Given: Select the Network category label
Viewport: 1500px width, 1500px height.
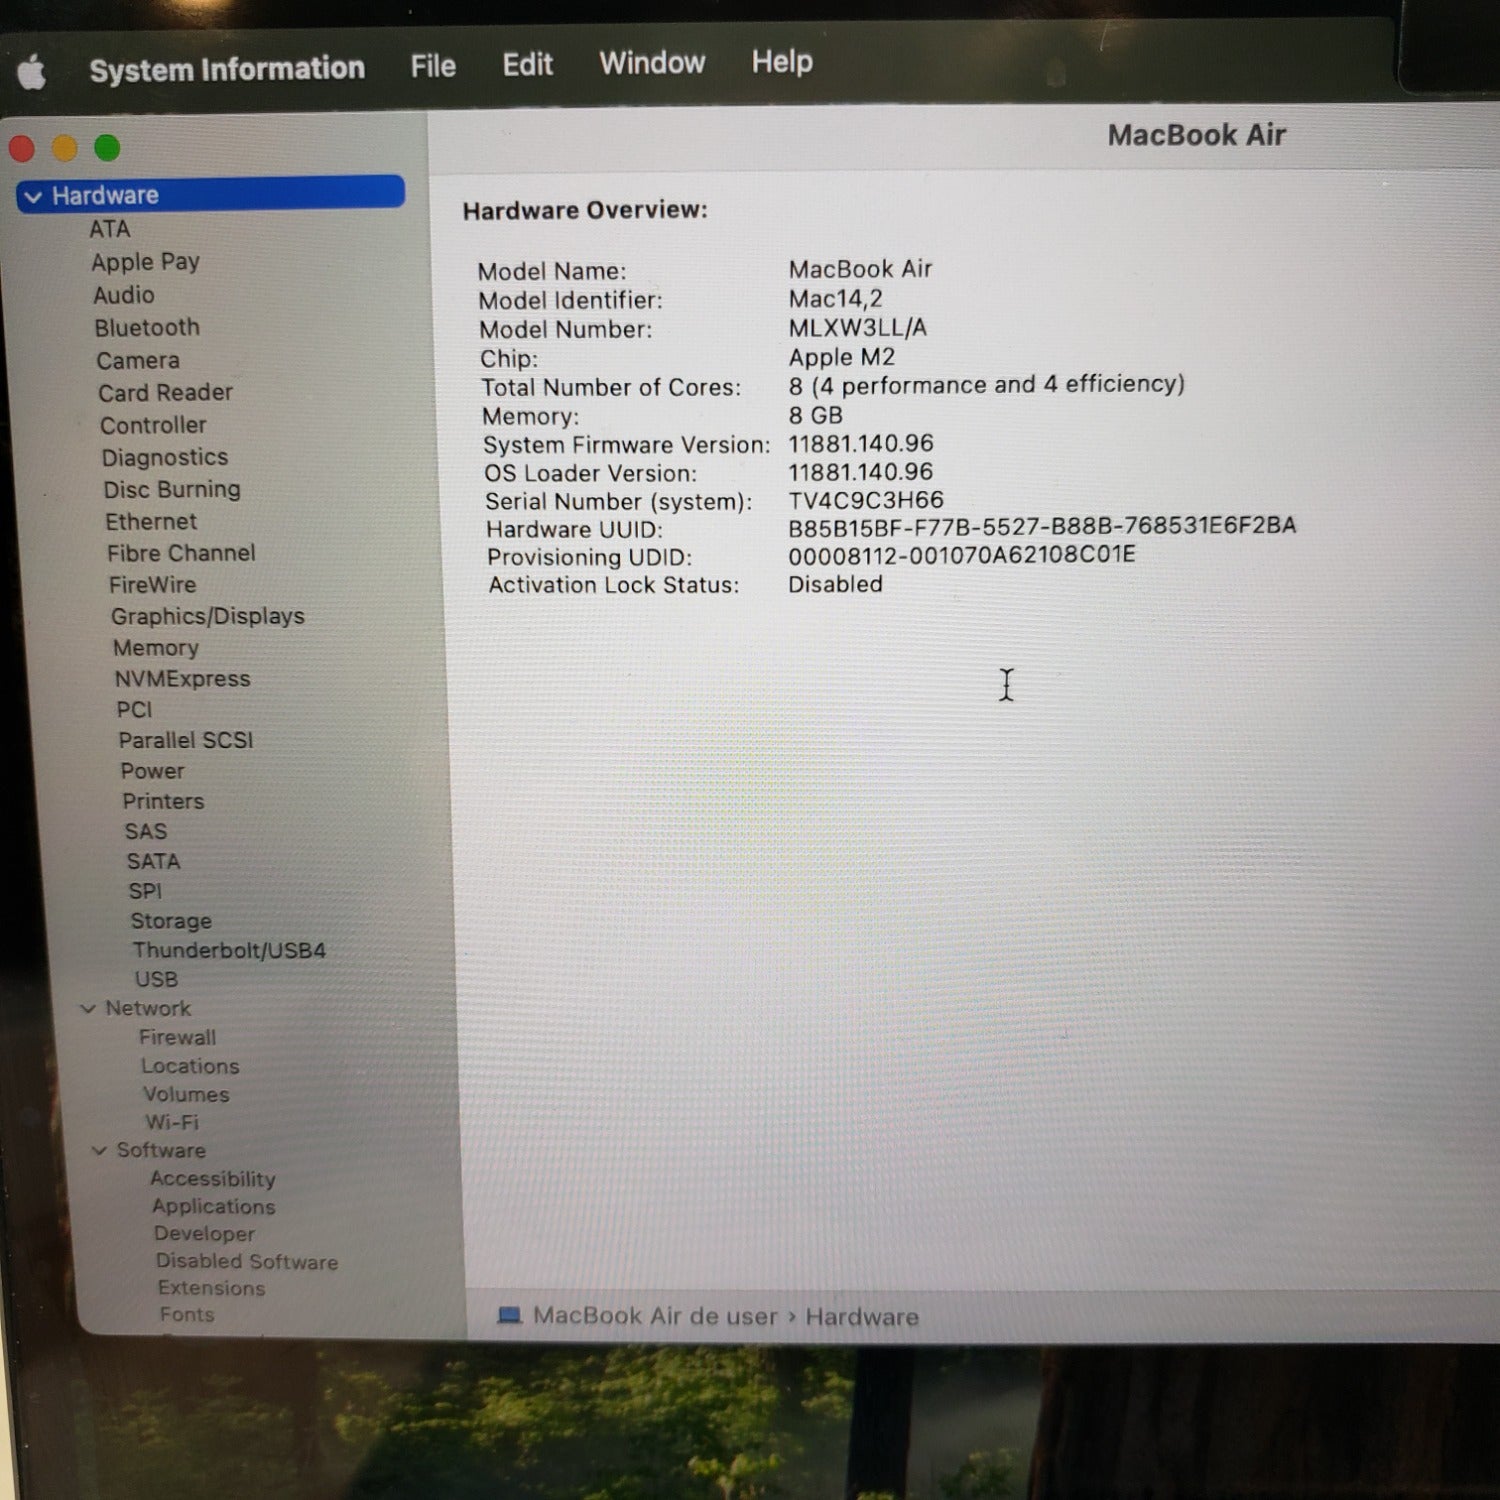Looking at the screenshot, I should (148, 1009).
